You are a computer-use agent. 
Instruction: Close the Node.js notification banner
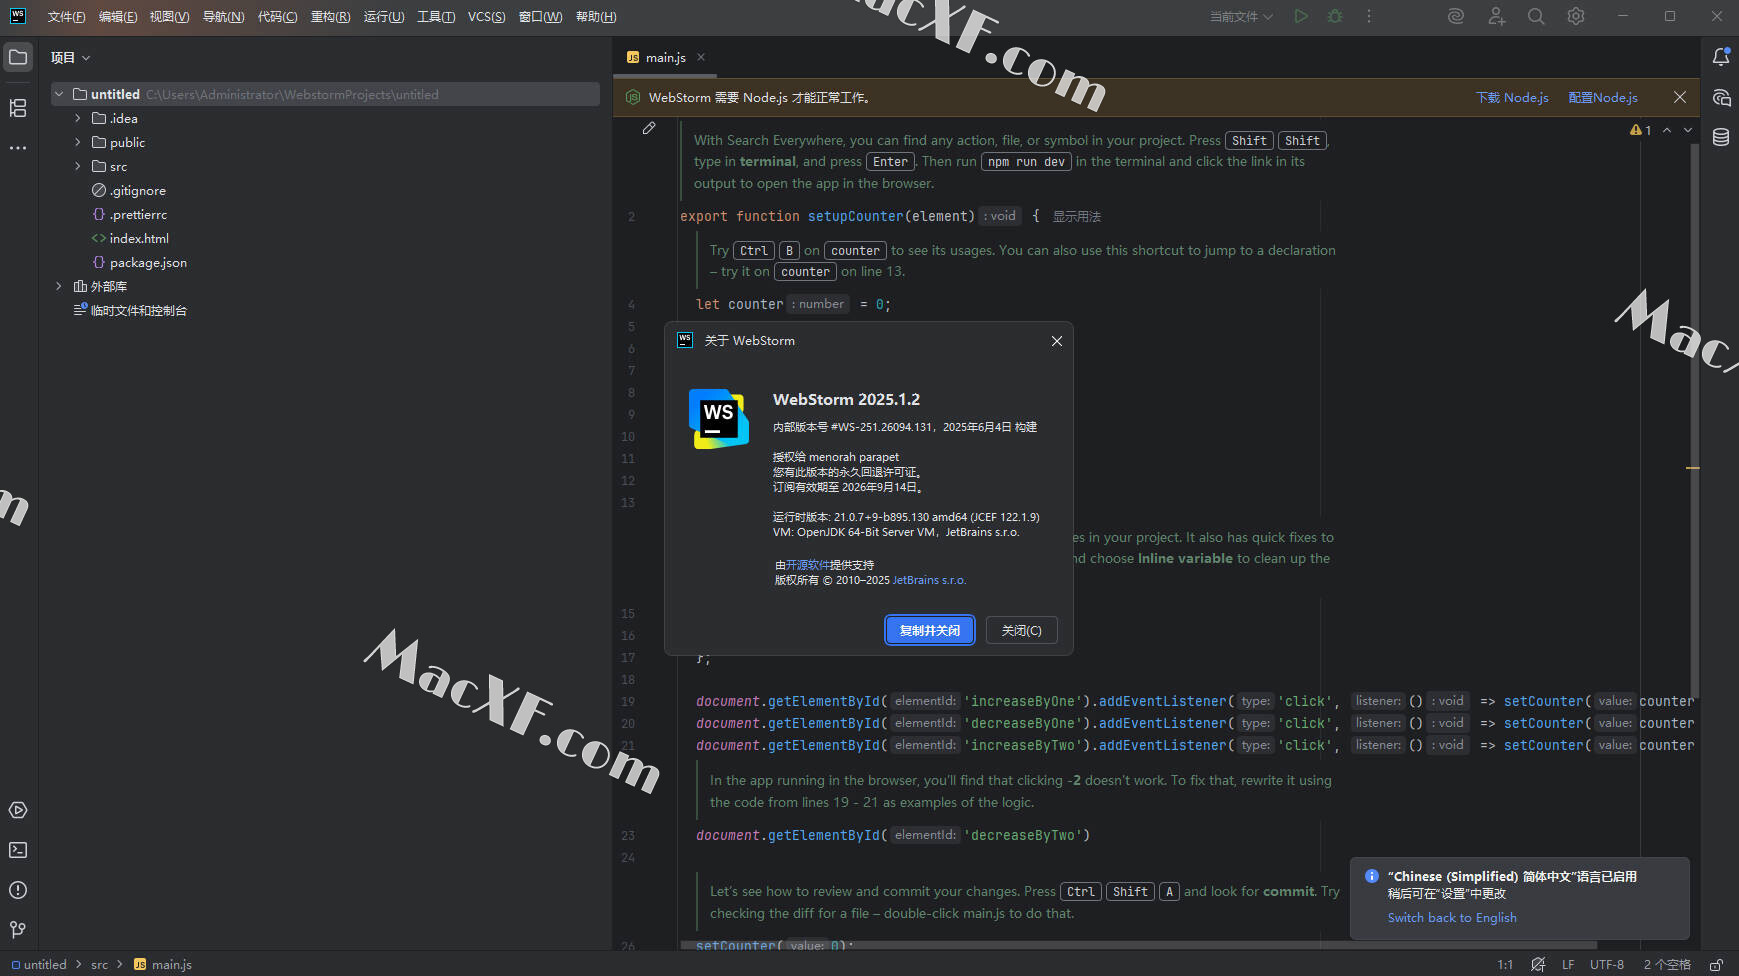[1680, 97]
